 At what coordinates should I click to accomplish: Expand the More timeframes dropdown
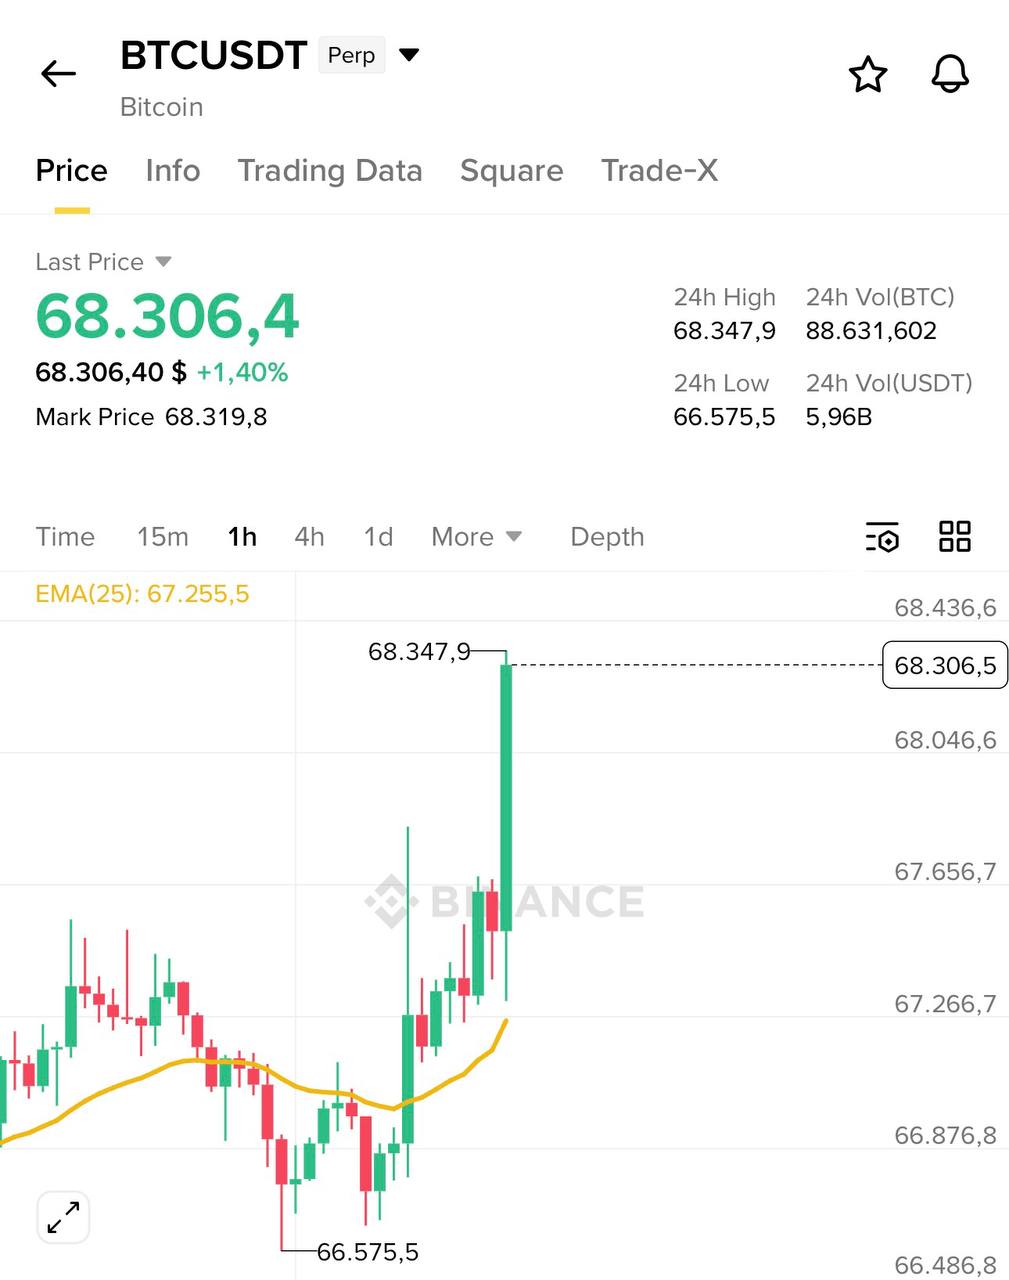[x=476, y=537]
